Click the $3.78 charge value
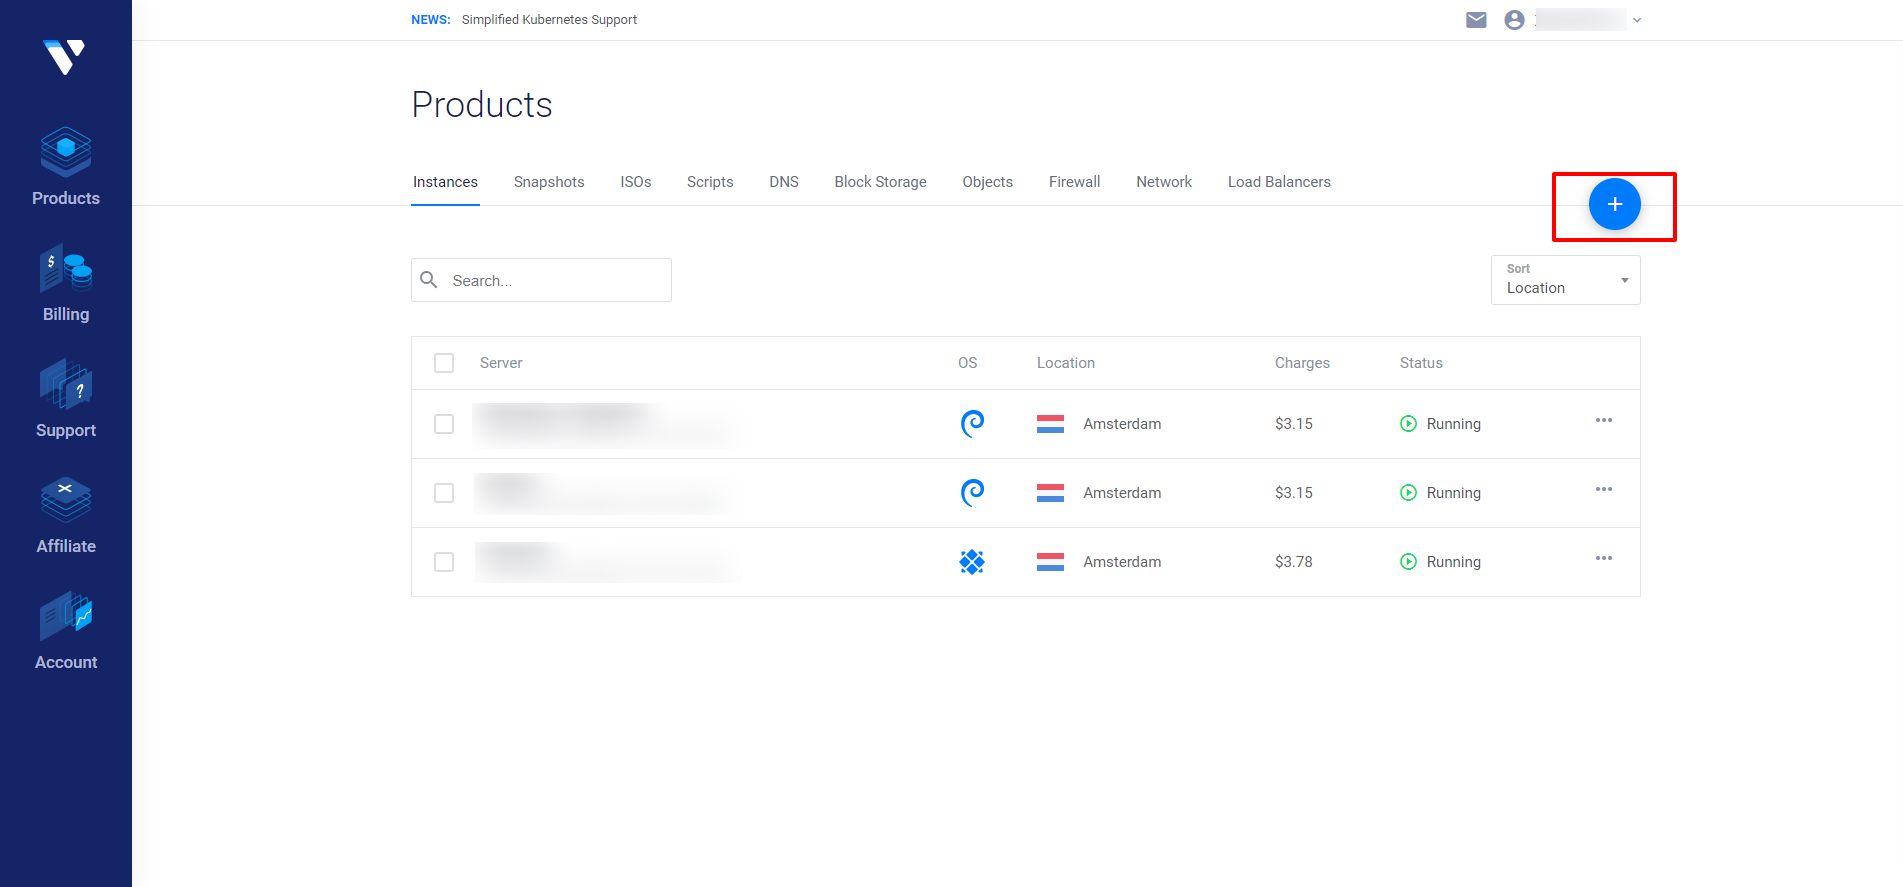The height and width of the screenshot is (887, 1903). tap(1294, 562)
